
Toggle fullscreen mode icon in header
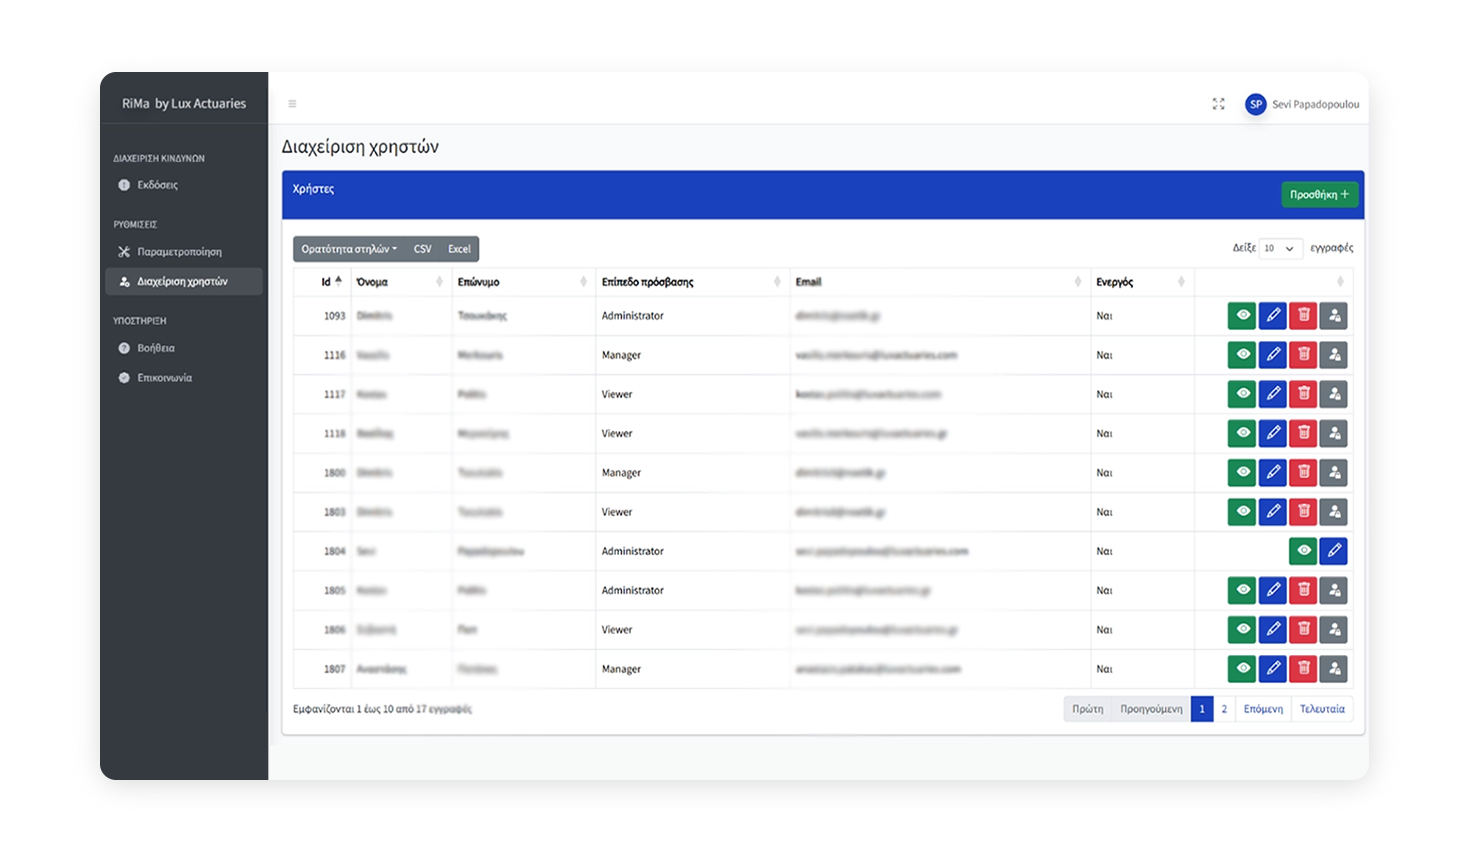[1218, 104]
